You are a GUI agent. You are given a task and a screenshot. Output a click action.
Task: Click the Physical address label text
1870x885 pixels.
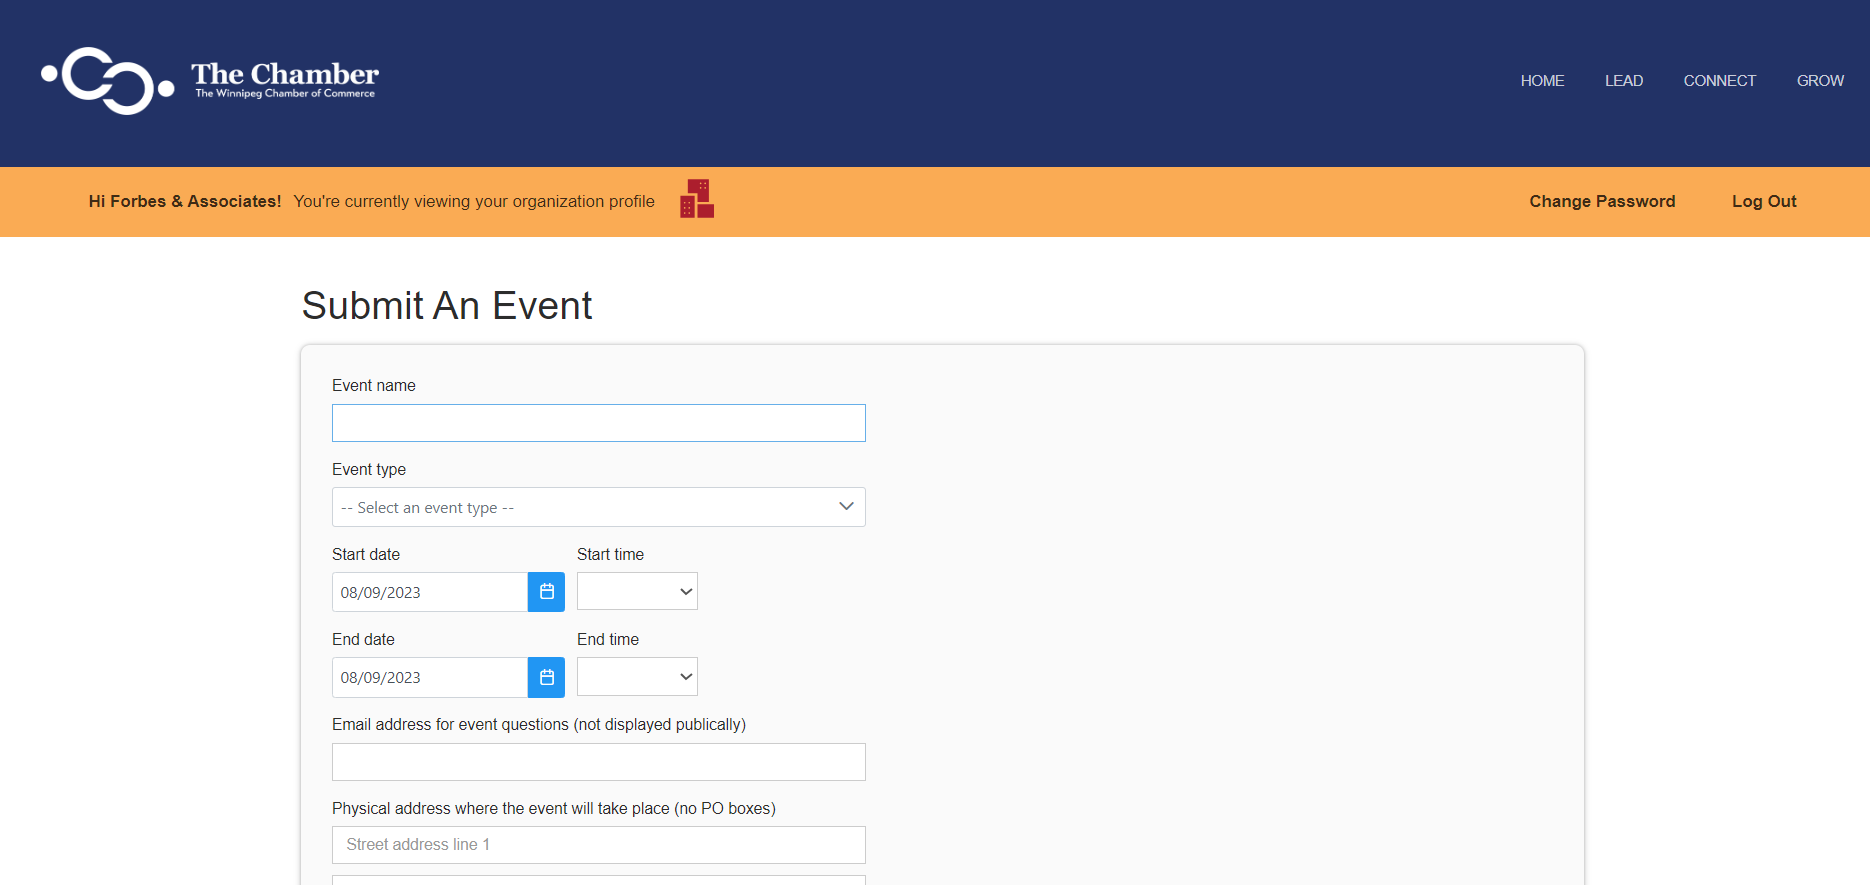pos(554,808)
